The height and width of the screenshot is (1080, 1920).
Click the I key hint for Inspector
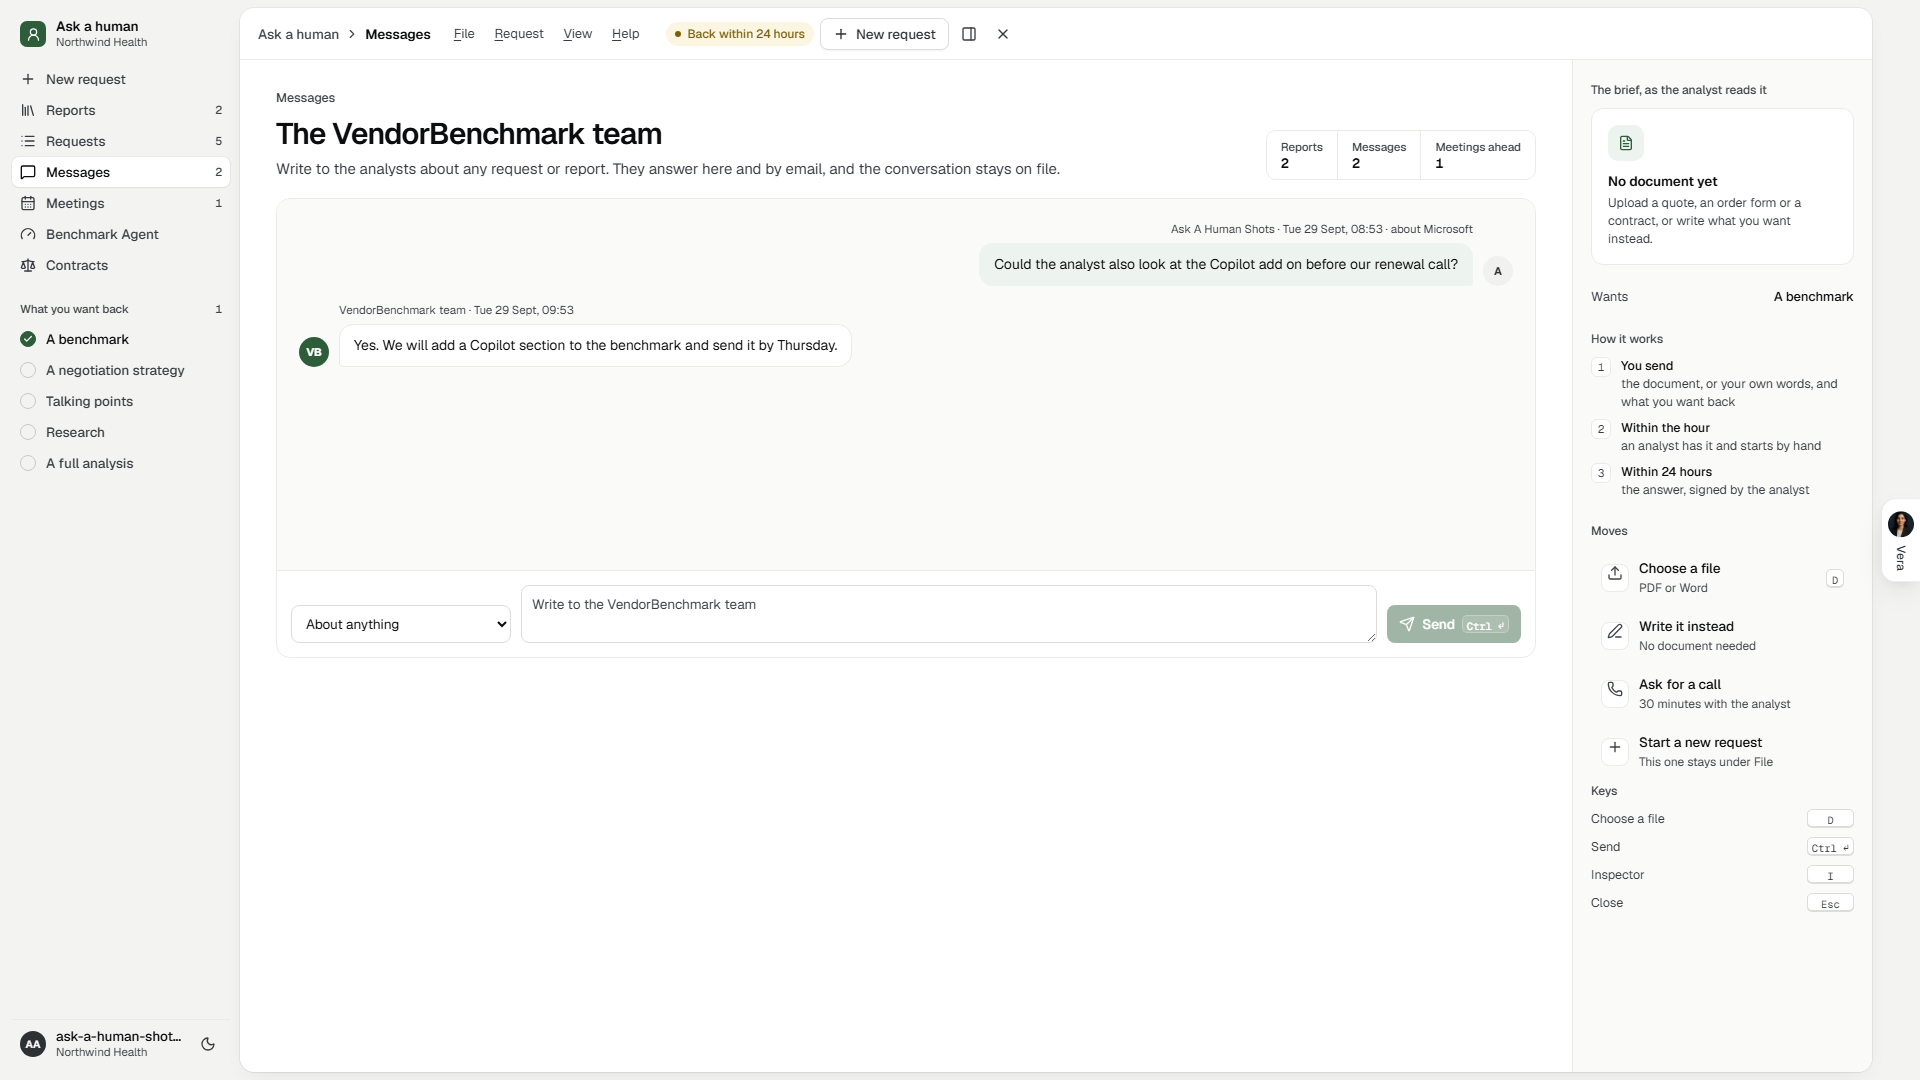pos(1830,875)
